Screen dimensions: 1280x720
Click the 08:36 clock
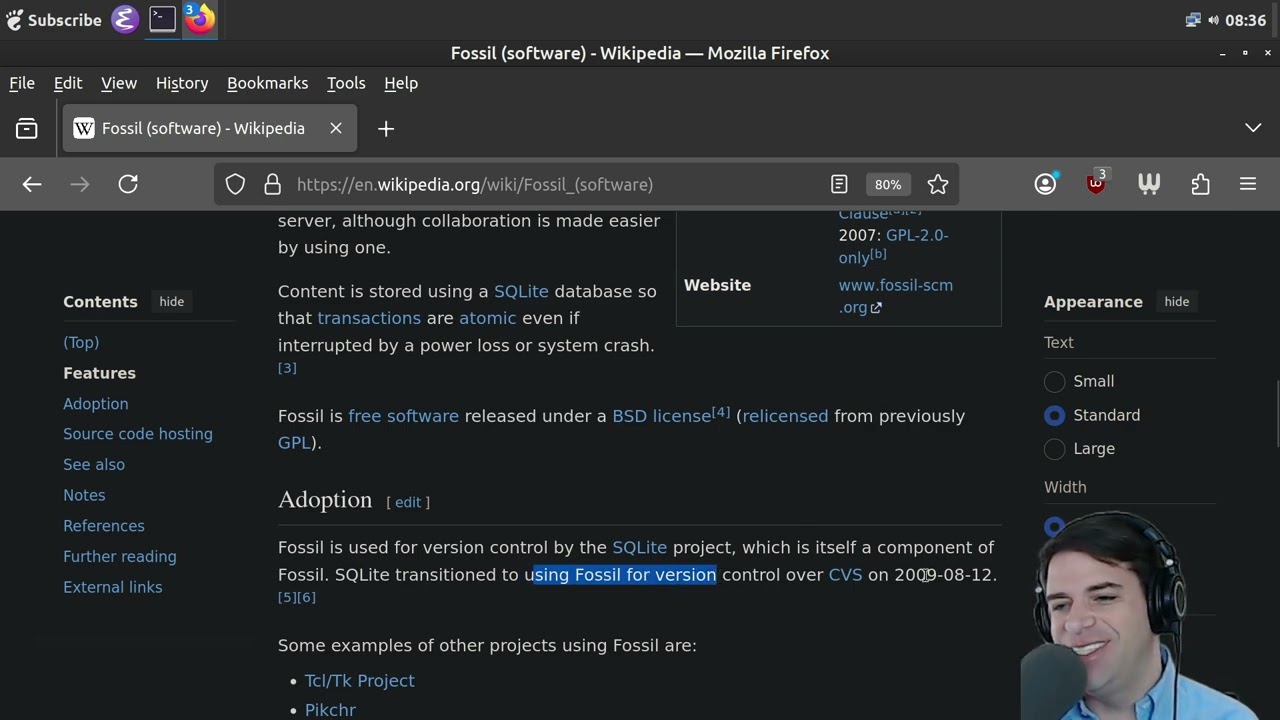(1245, 20)
